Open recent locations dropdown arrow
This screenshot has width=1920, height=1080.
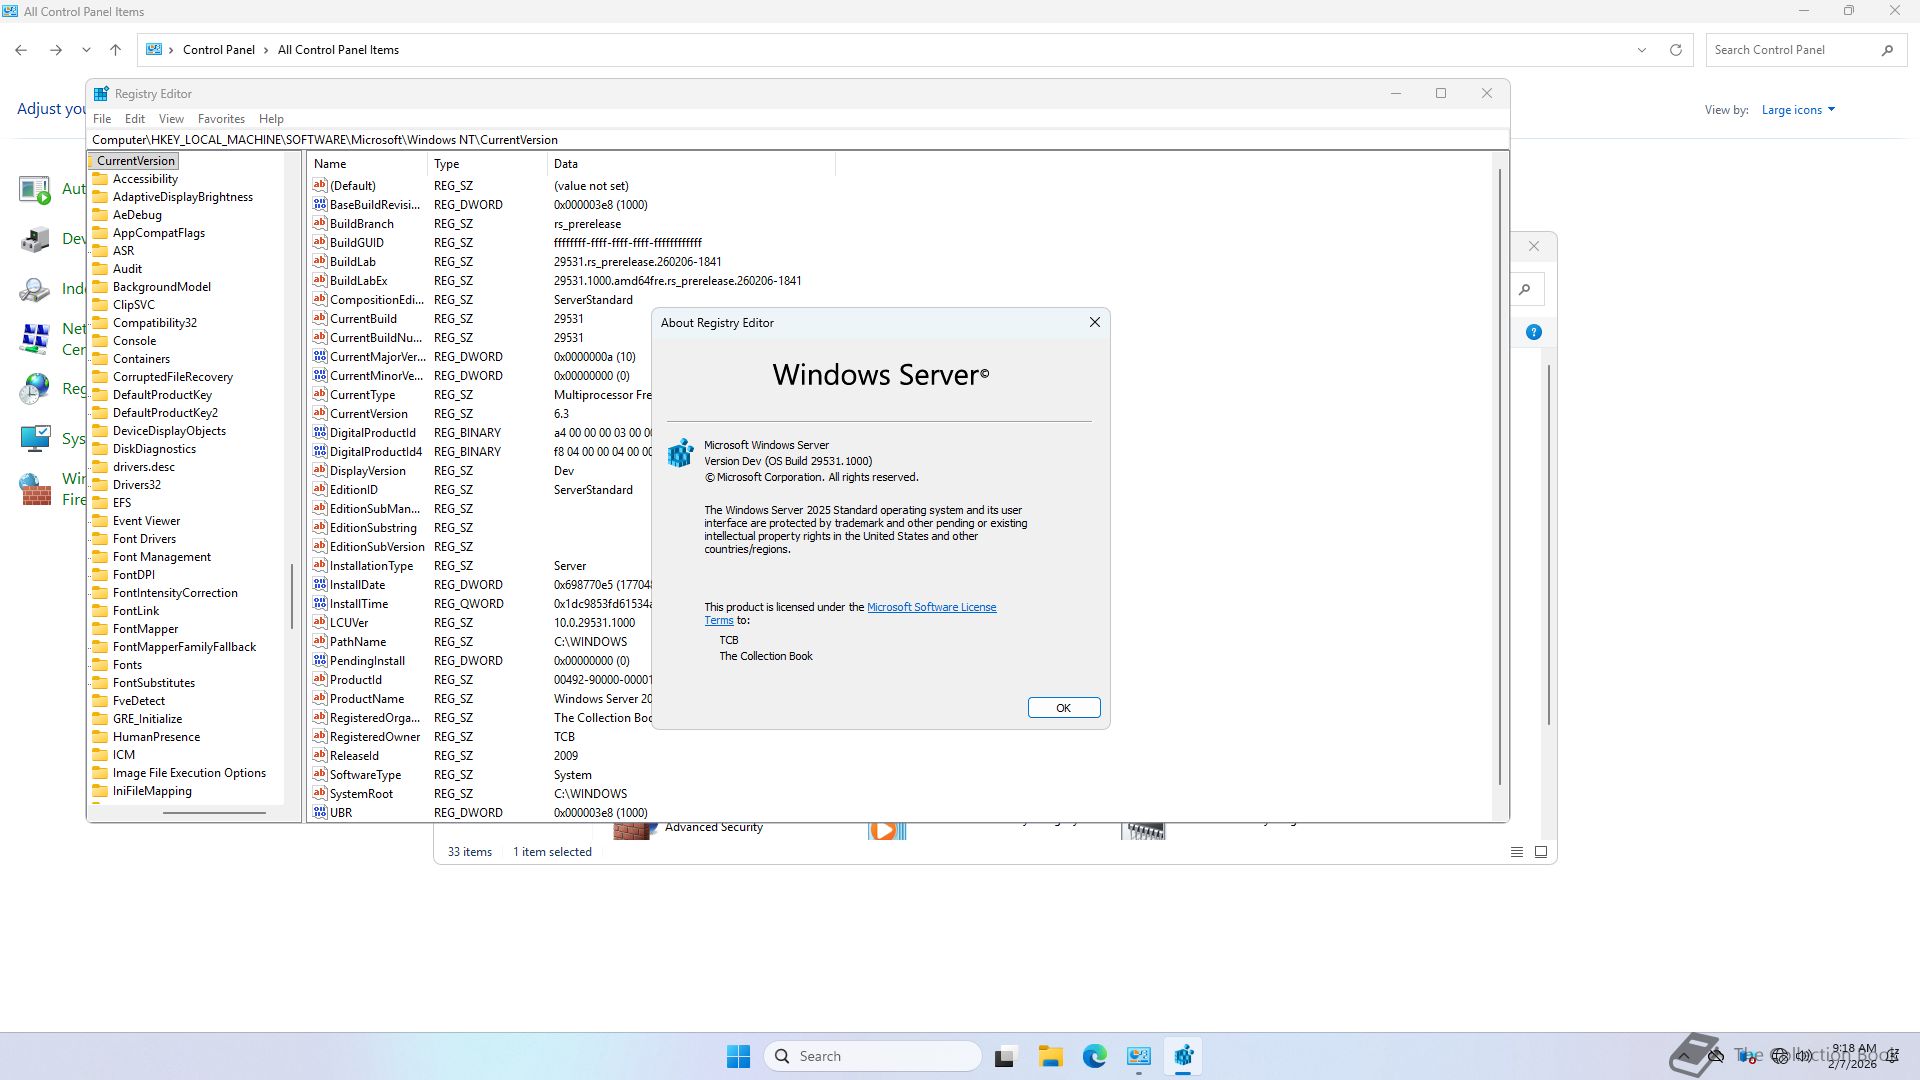(86, 50)
